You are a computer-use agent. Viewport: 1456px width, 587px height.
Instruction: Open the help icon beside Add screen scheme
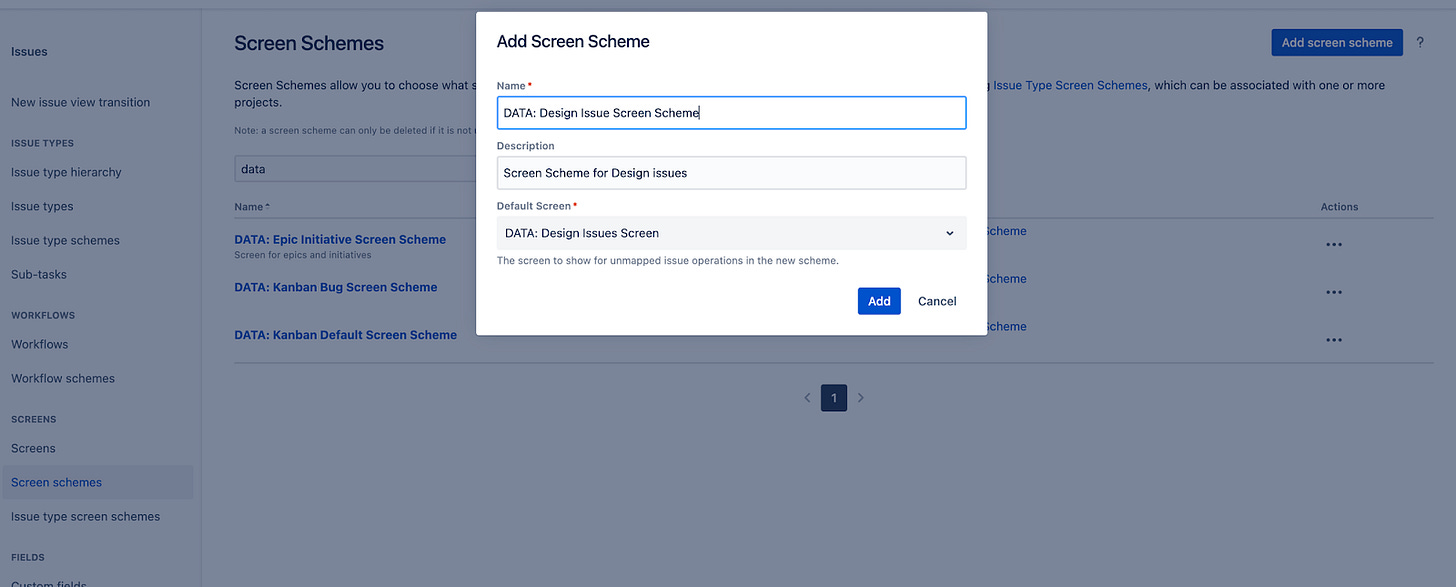pyautogui.click(x=1420, y=42)
